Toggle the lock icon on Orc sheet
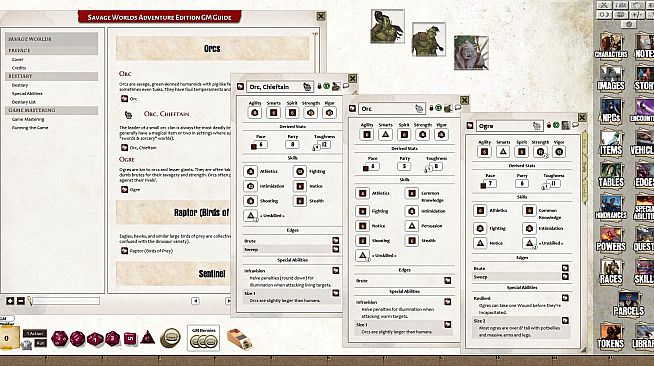654x366 pixels. point(431,108)
